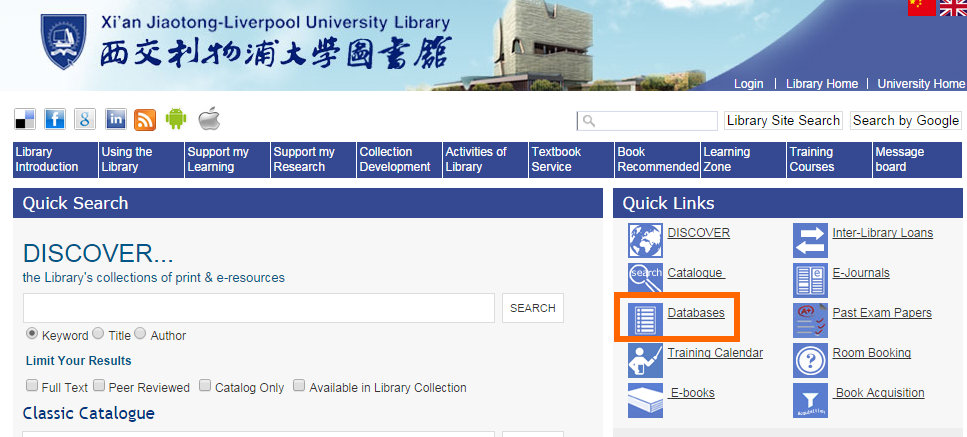Open the Training Courses menu
967x437 pixels.
pos(829,160)
